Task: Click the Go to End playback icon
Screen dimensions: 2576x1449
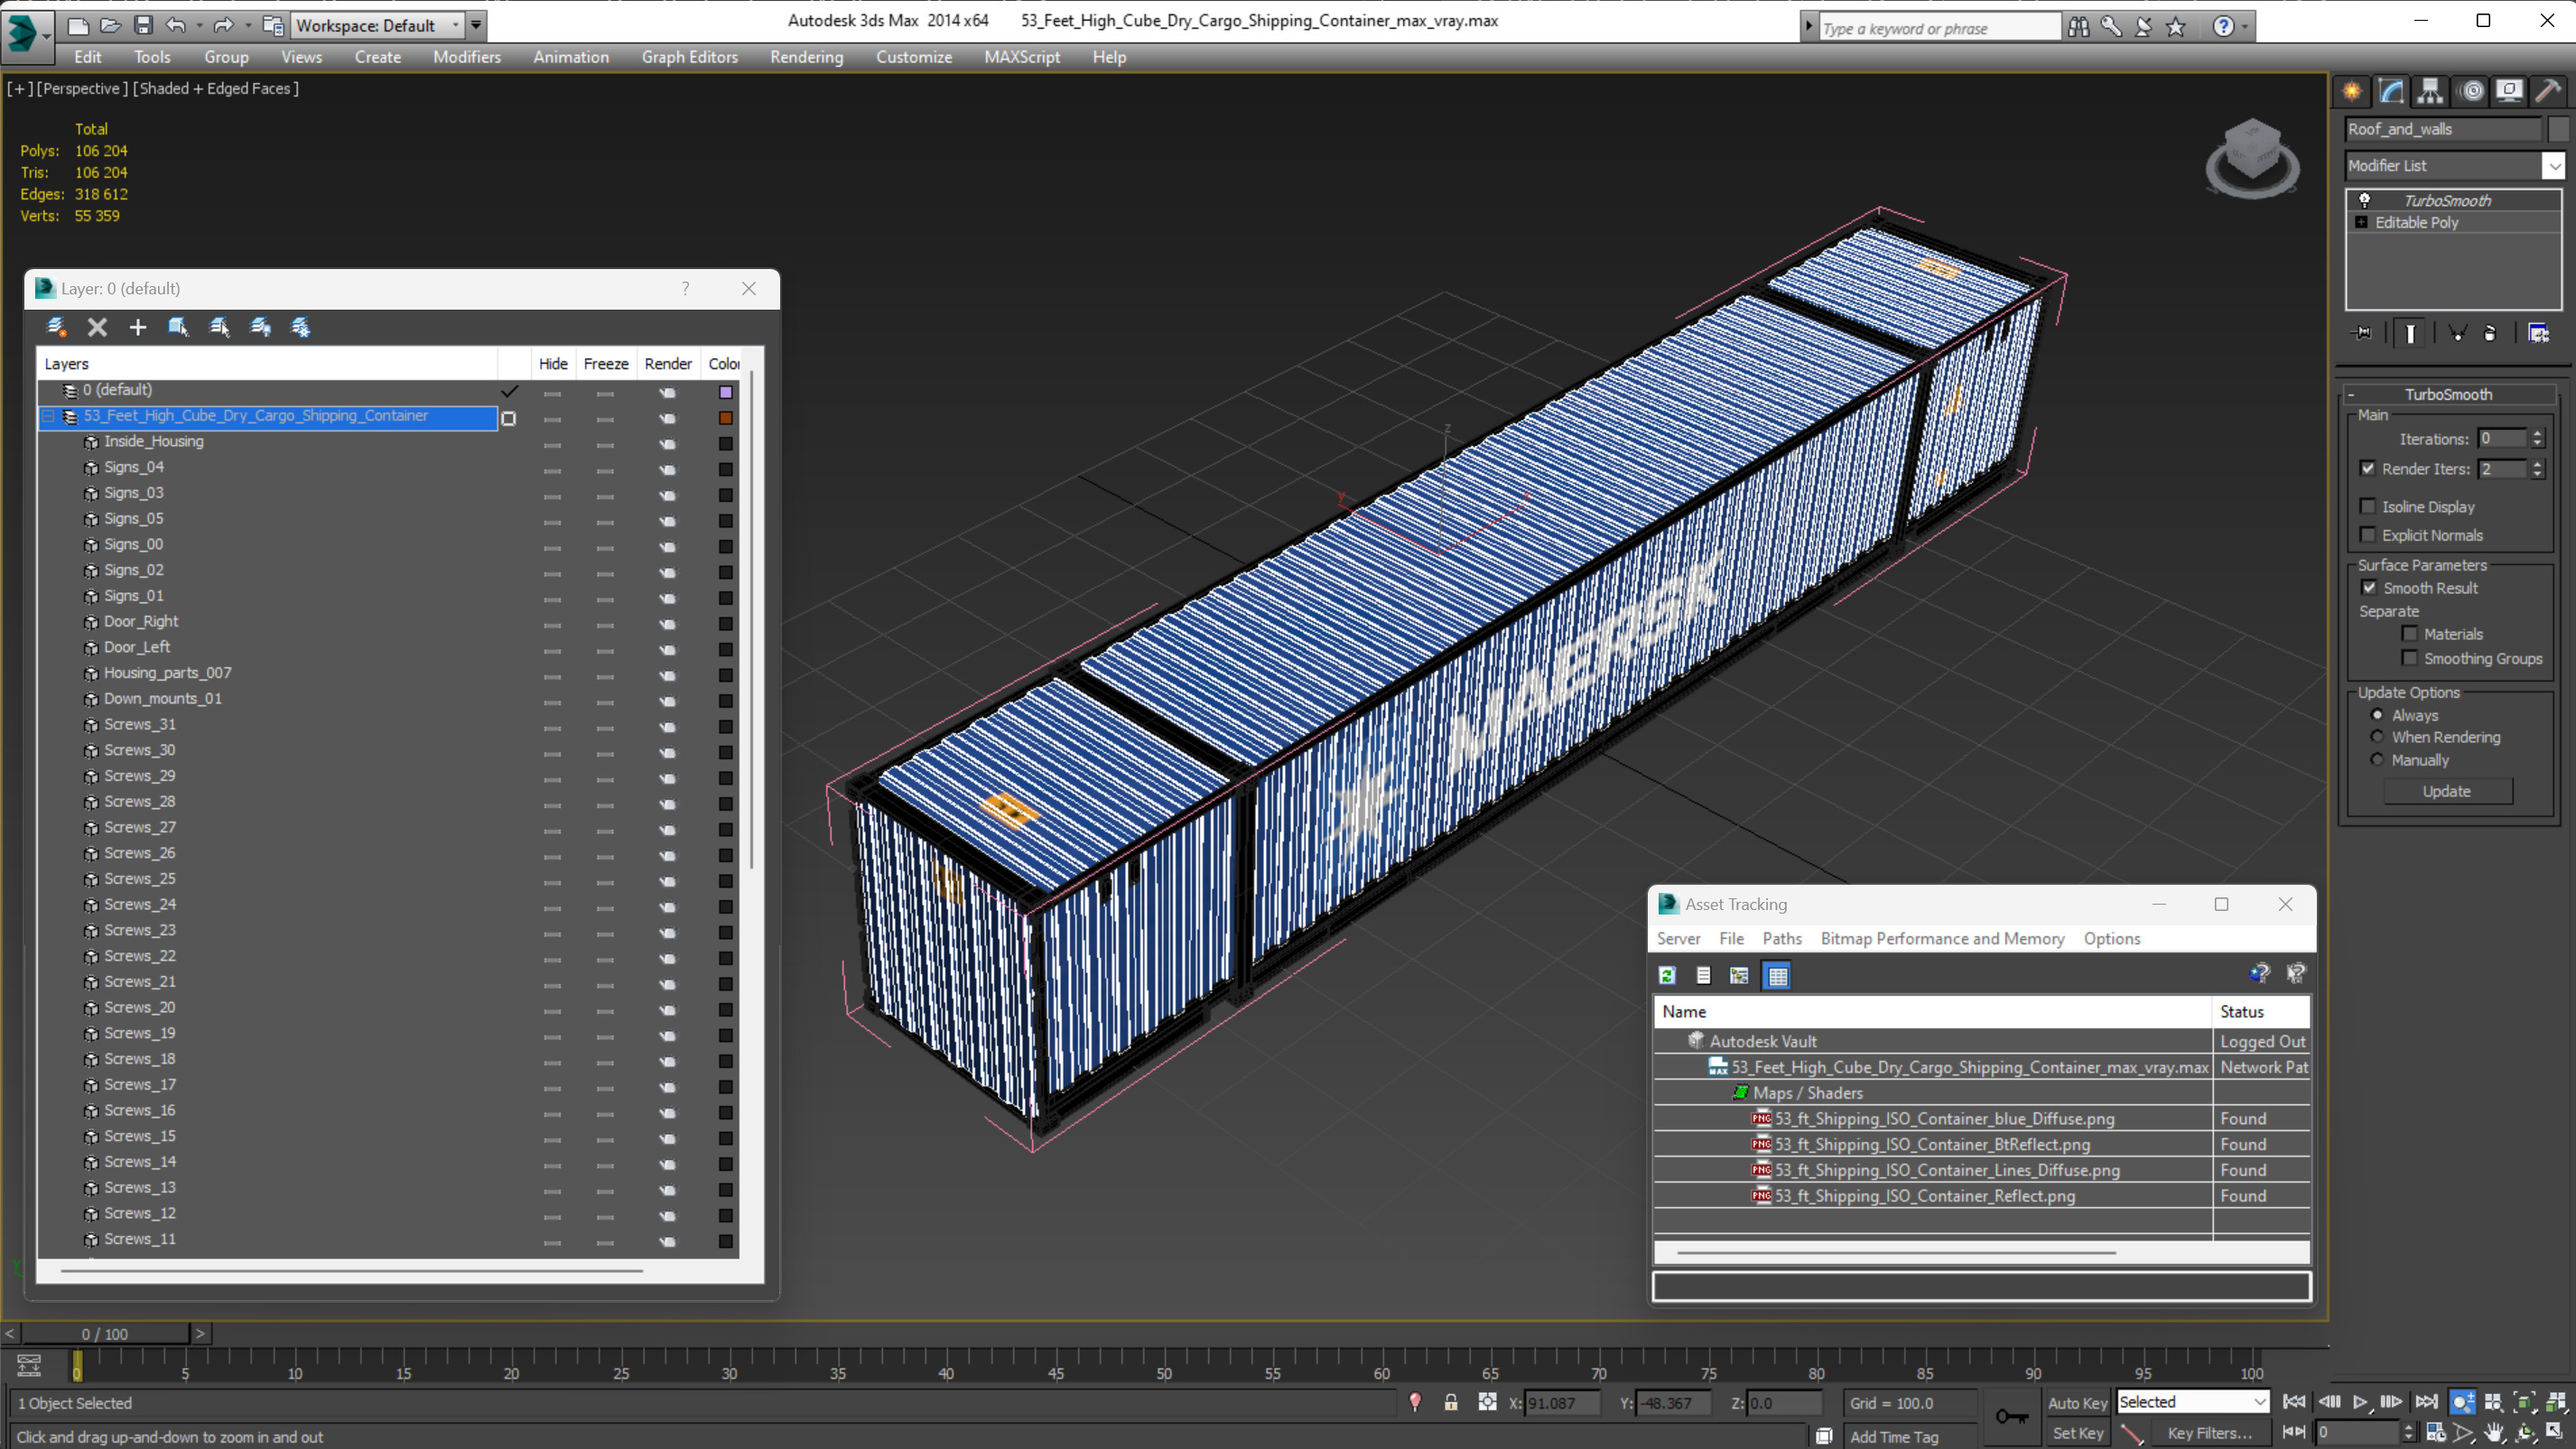Action: click(x=2426, y=1402)
